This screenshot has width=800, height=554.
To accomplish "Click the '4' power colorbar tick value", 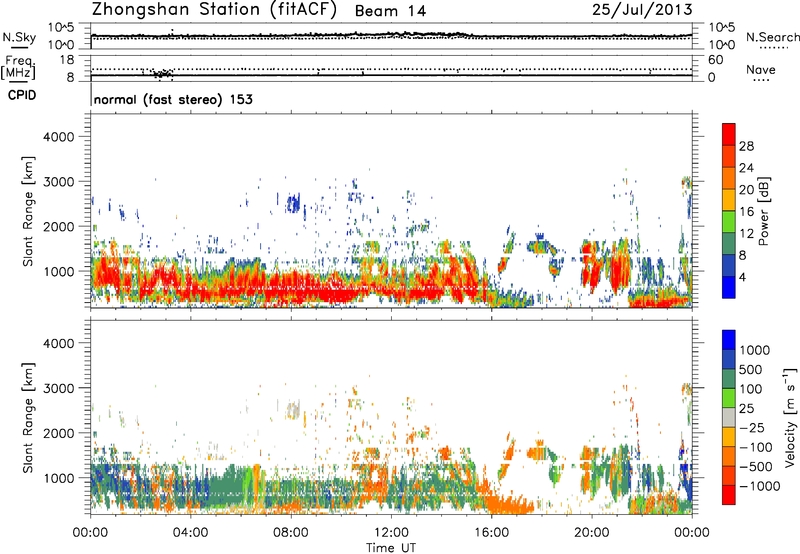I will pos(743,277).
